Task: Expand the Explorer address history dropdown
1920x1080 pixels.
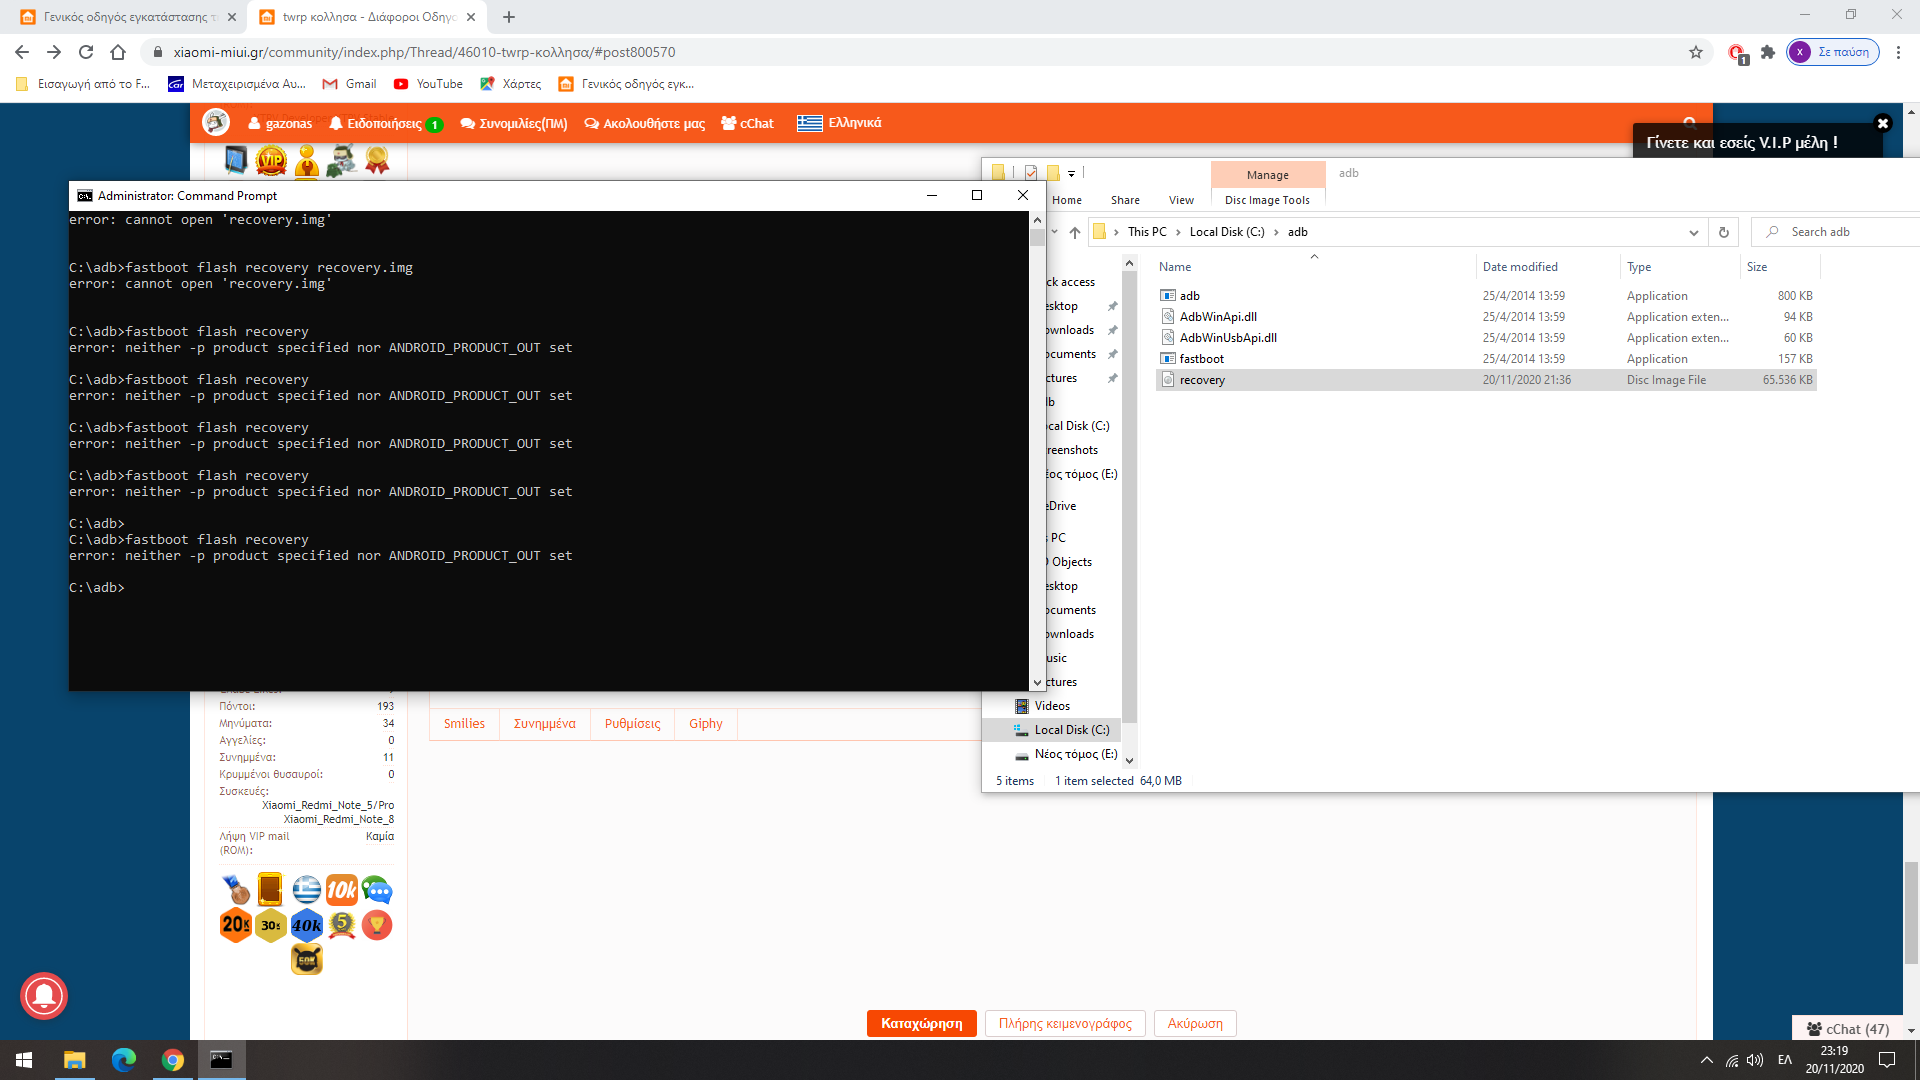Action: point(1694,232)
